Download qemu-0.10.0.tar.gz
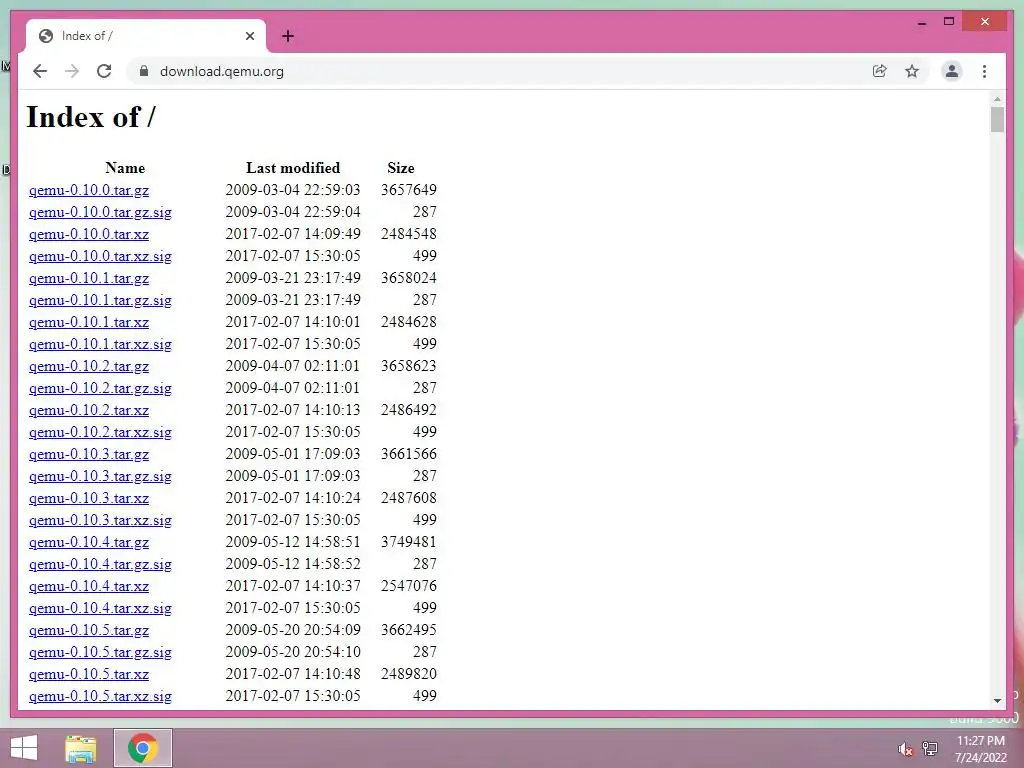 (89, 190)
